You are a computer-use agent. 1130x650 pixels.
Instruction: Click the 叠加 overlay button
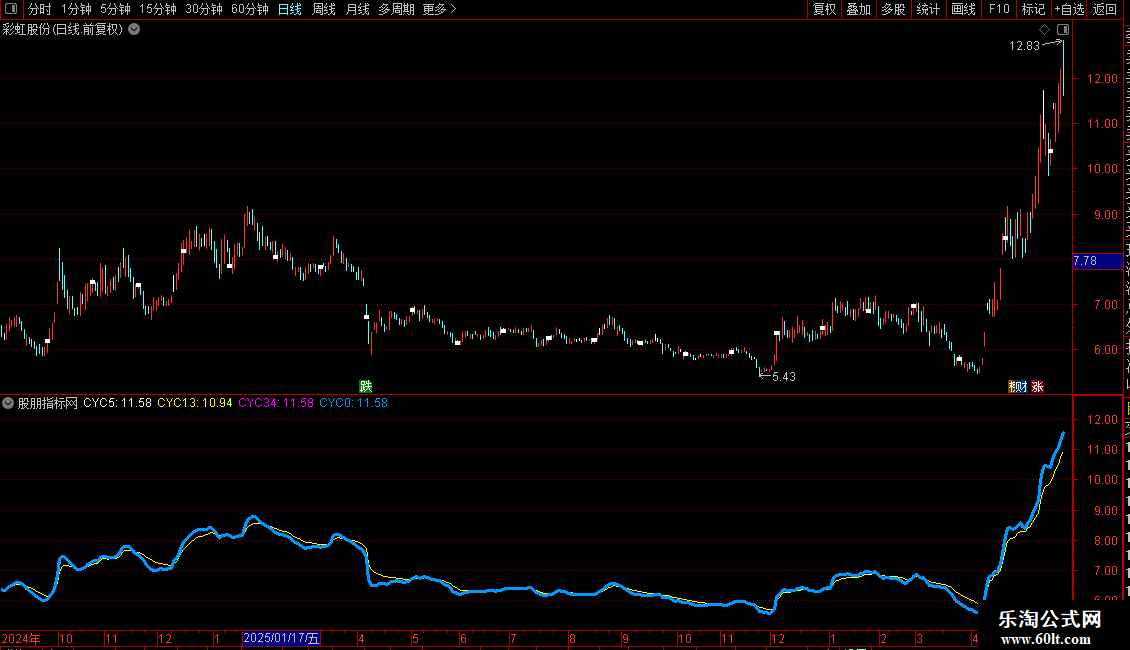858,9
